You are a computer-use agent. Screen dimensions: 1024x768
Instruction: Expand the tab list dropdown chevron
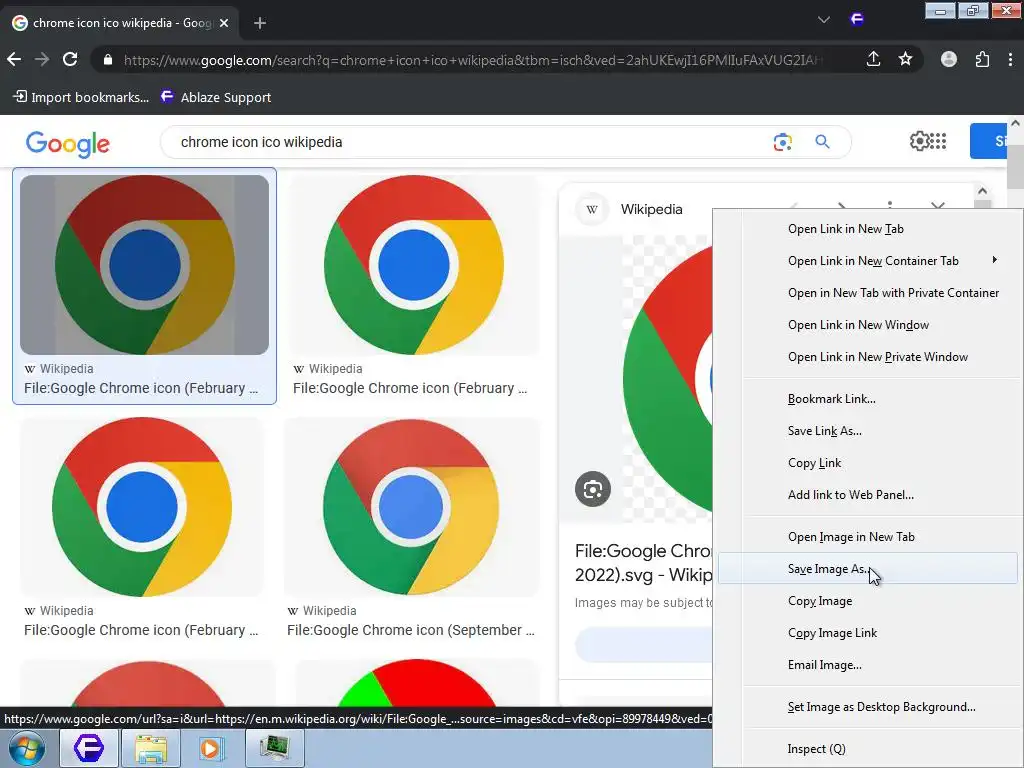click(824, 20)
